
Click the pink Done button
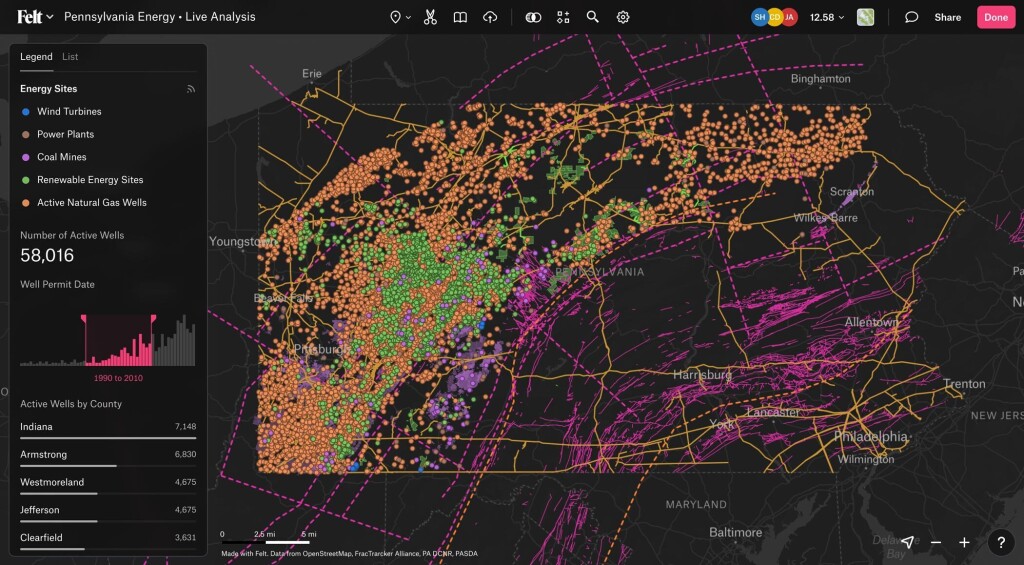click(996, 17)
